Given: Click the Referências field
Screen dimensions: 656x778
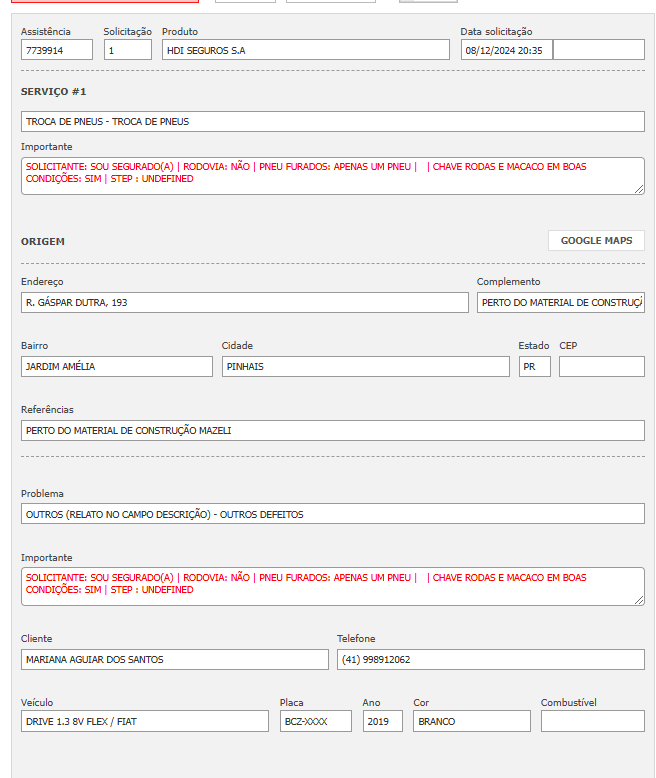Looking at the screenshot, I should coord(332,431).
